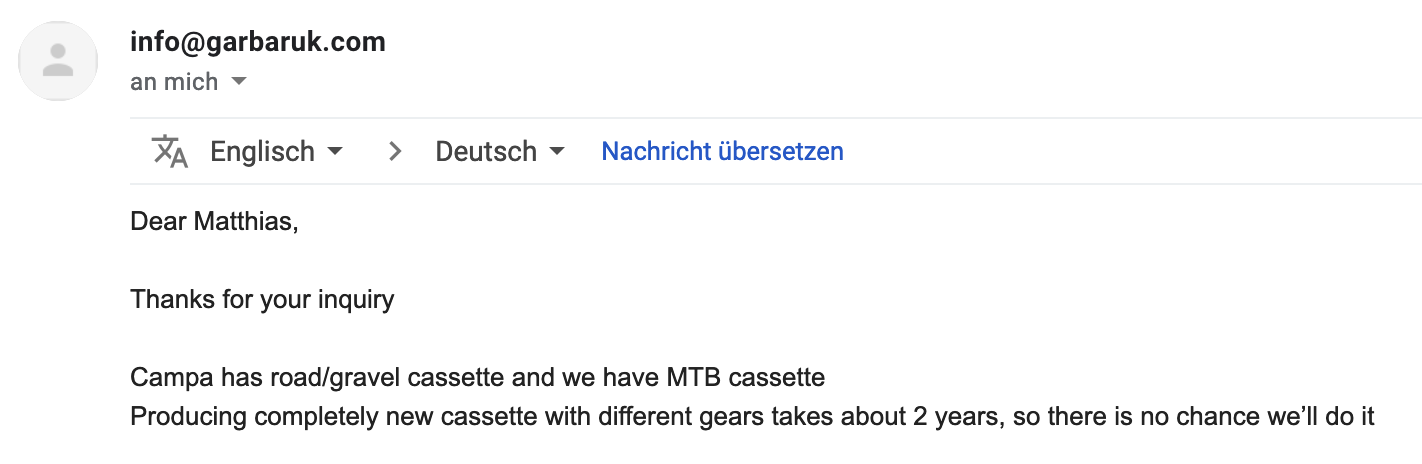Click the right chevron between the languages
Screen dimensions: 1422x464
click(x=396, y=152)
